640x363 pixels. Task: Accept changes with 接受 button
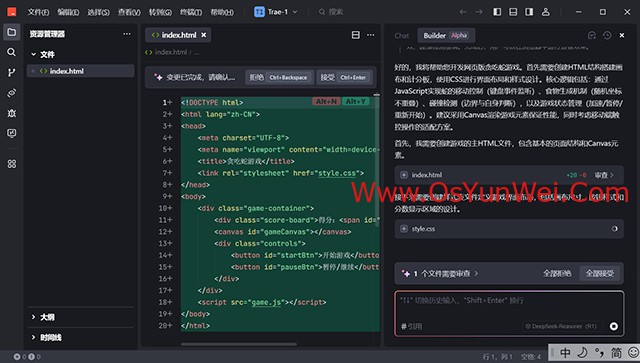(344, 77)
